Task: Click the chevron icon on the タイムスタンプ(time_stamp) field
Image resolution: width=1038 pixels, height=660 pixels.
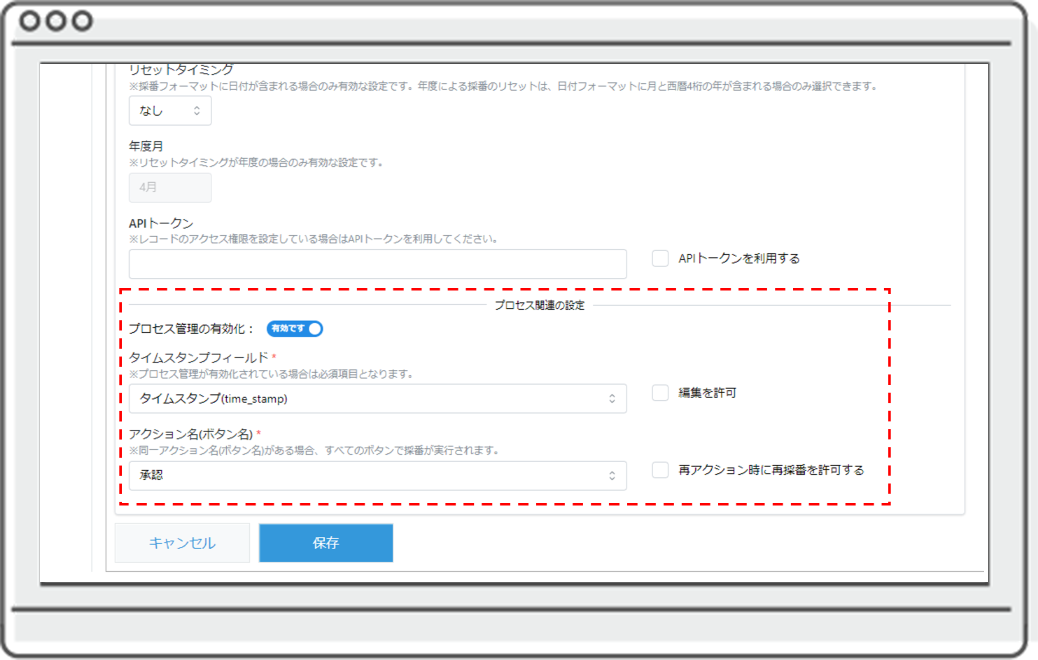Action: click(612, 399)
